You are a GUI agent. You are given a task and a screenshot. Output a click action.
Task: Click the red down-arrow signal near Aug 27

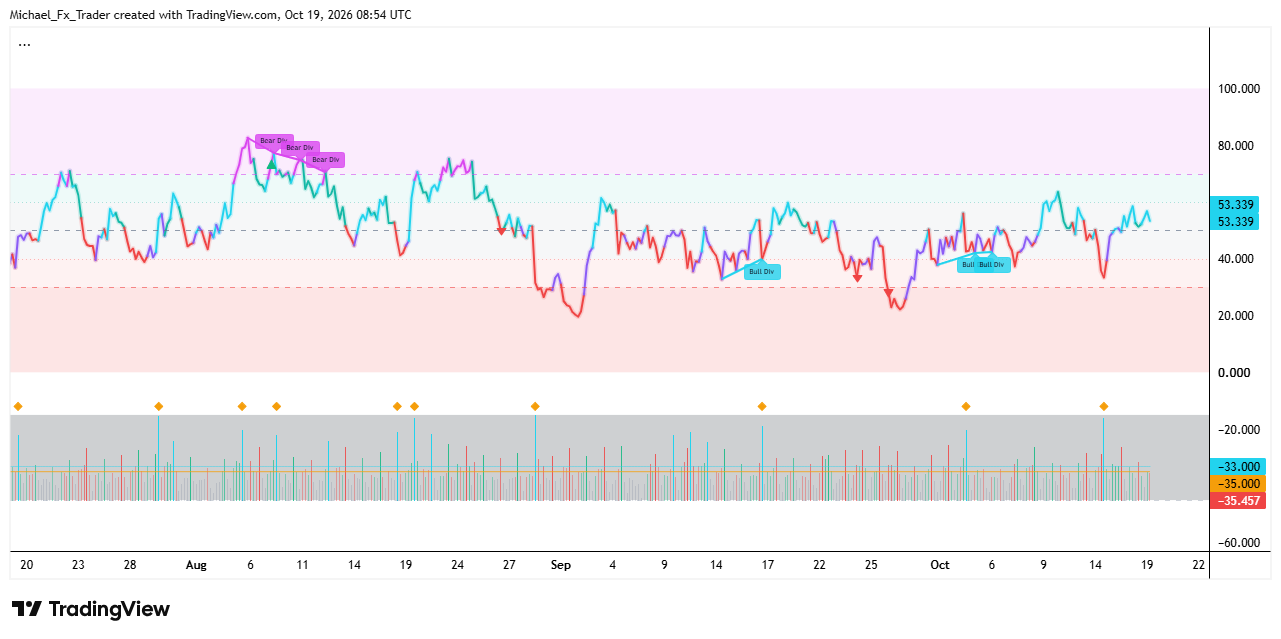click(x=502, y=231)
